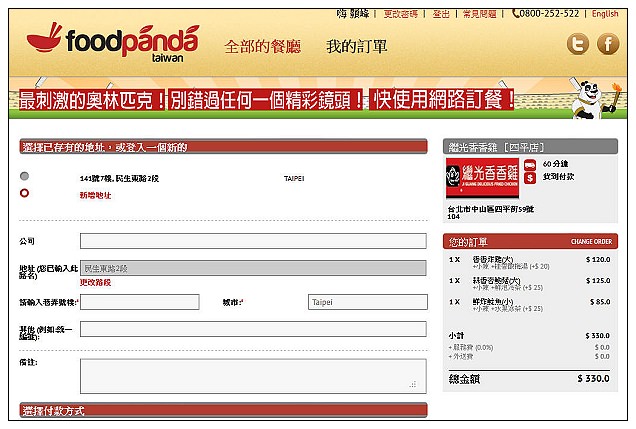The height and width of the screenshot is (429, 636).
Task: Click the saved address text 141號7樓, 民生東路2段
Action: (x=119, y=178)
